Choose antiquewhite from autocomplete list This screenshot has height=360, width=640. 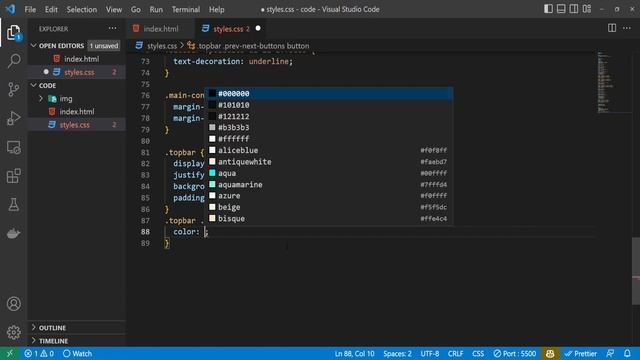click(x=329, y=162)
